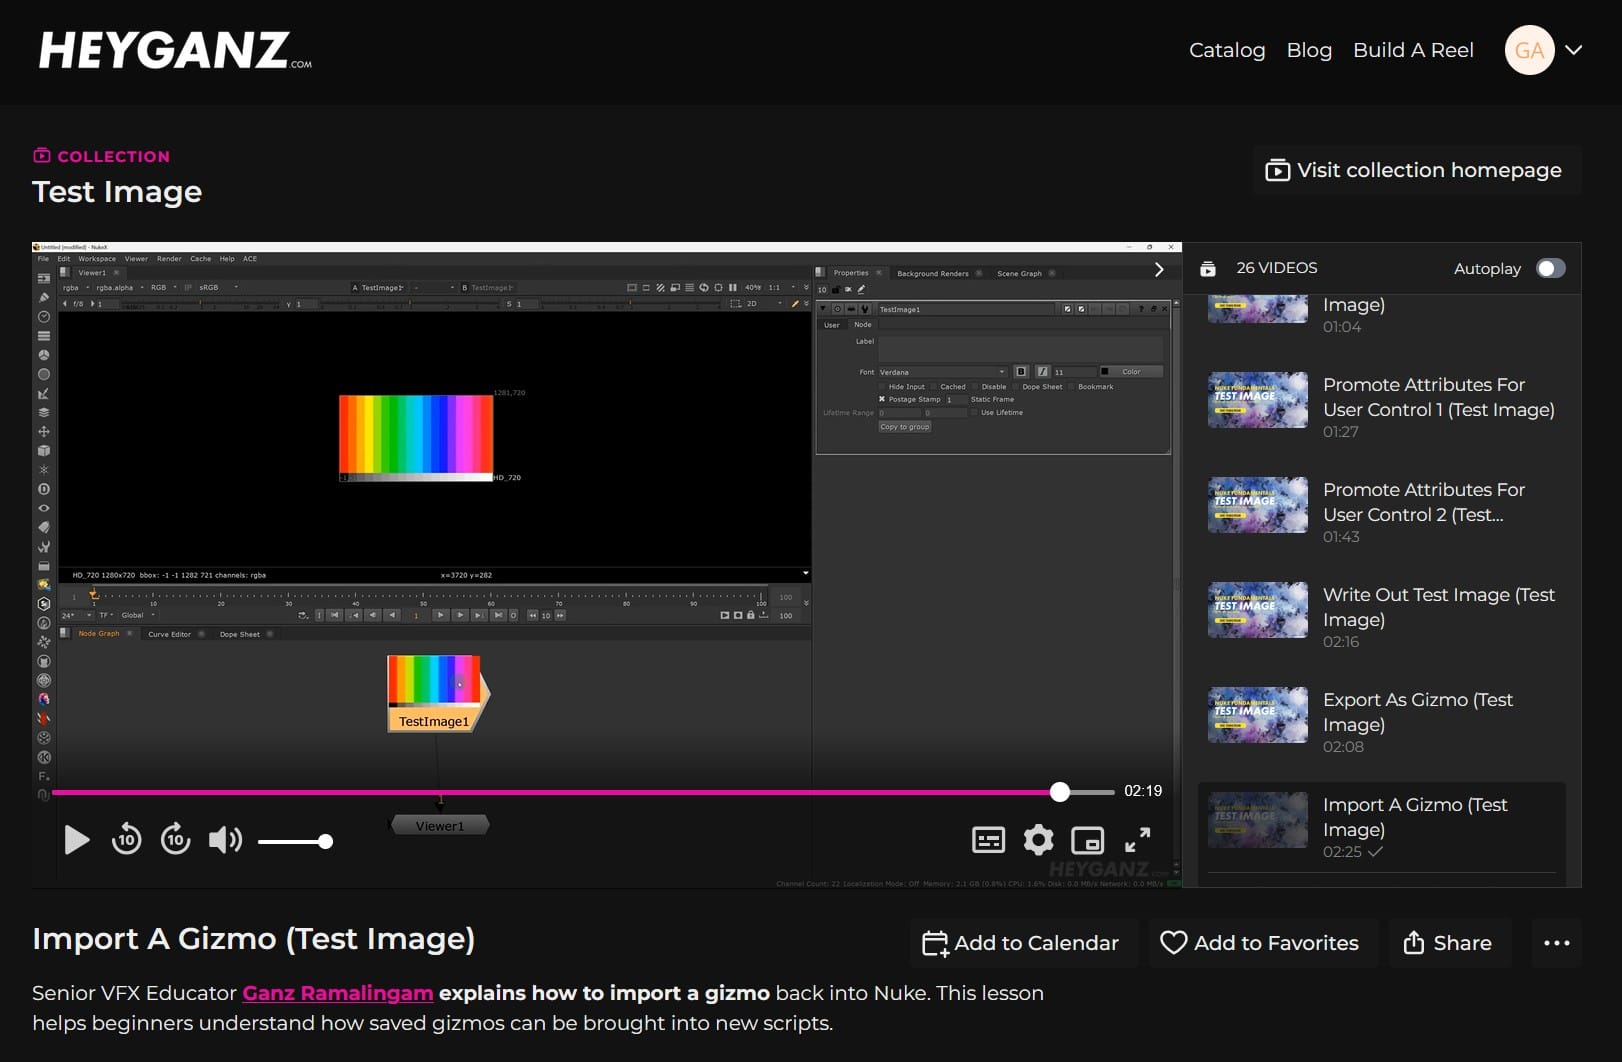Enable picture-in-picture mode
Image resolution: width=1622 pixels, height=1062 pixels.
coord(1088,840)
